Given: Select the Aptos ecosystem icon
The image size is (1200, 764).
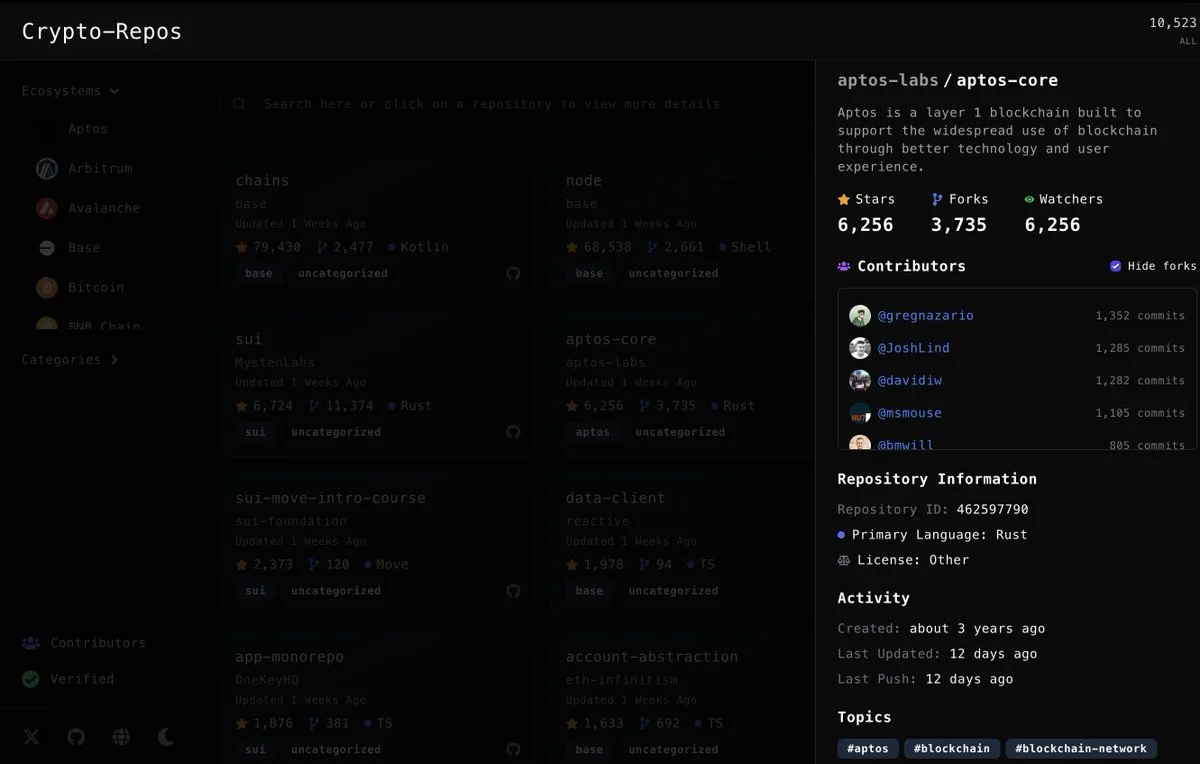Looking at the screenshot, I should tap(46, 128).
